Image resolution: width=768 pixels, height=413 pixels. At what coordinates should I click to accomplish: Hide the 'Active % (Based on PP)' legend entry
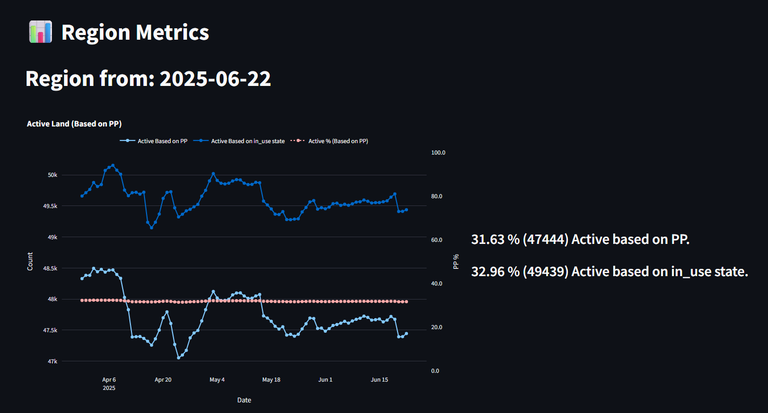coord(329,141)
